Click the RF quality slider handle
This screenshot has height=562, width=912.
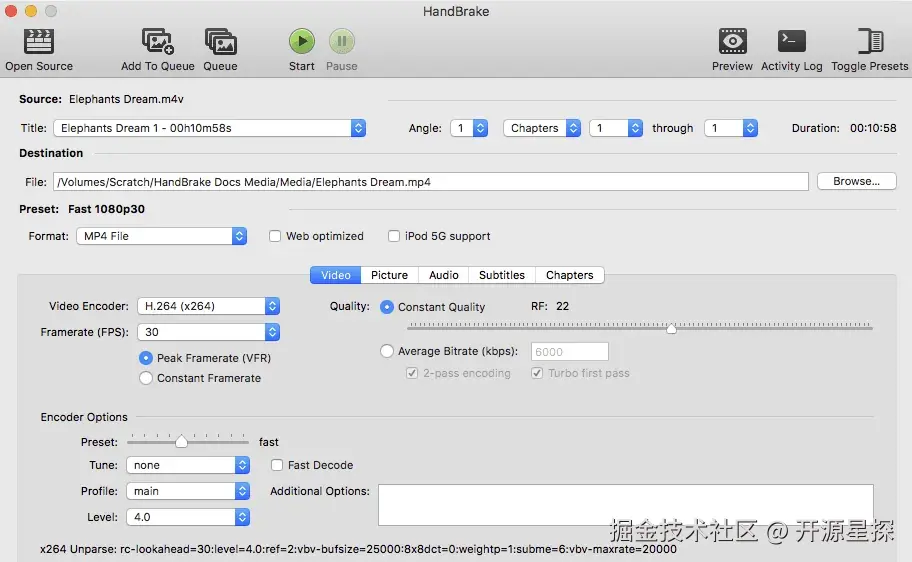[x=671, y=328]
